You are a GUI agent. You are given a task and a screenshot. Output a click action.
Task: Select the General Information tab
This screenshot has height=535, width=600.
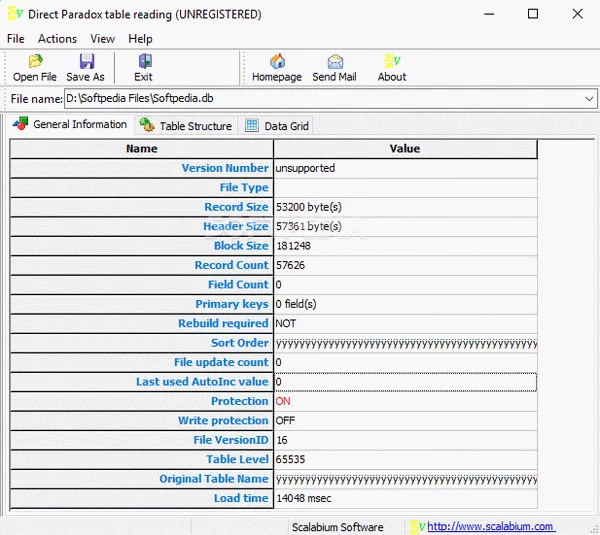70,125
